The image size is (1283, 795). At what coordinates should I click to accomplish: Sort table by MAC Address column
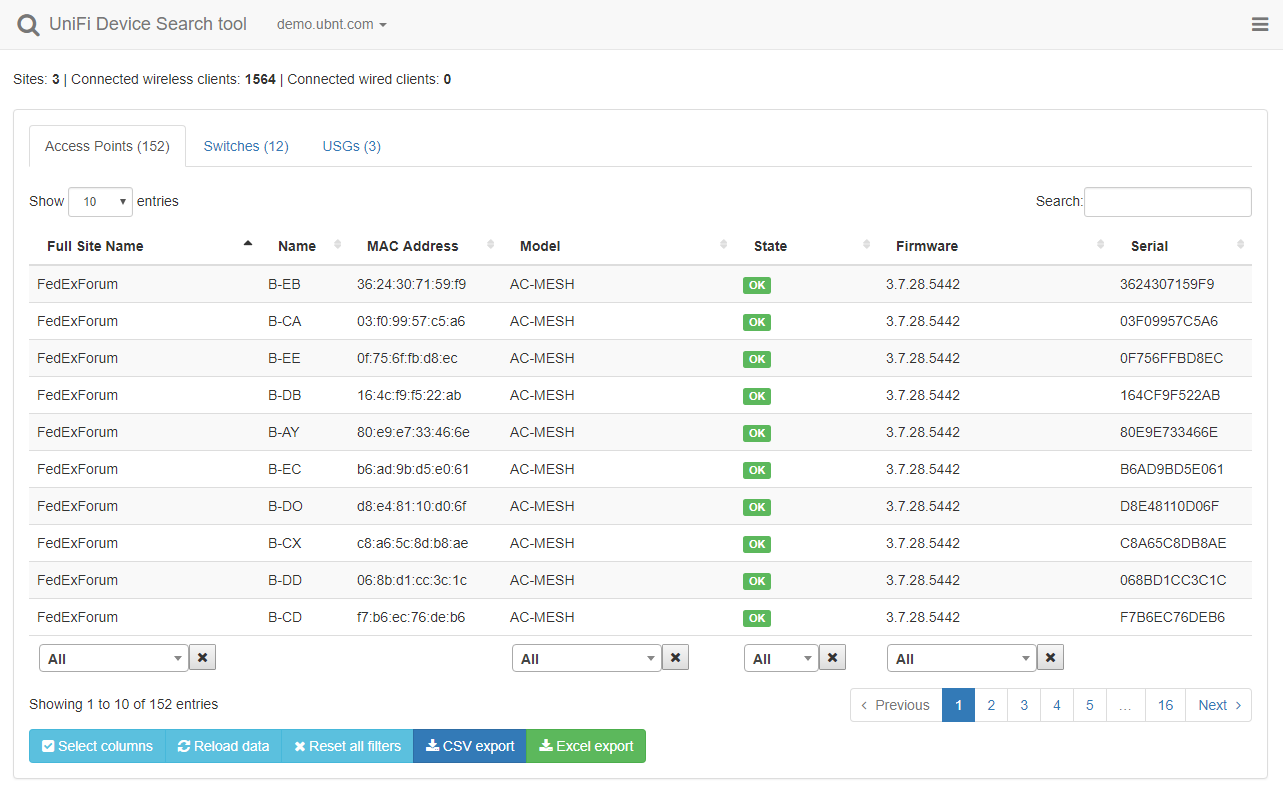tap(412, 246)
